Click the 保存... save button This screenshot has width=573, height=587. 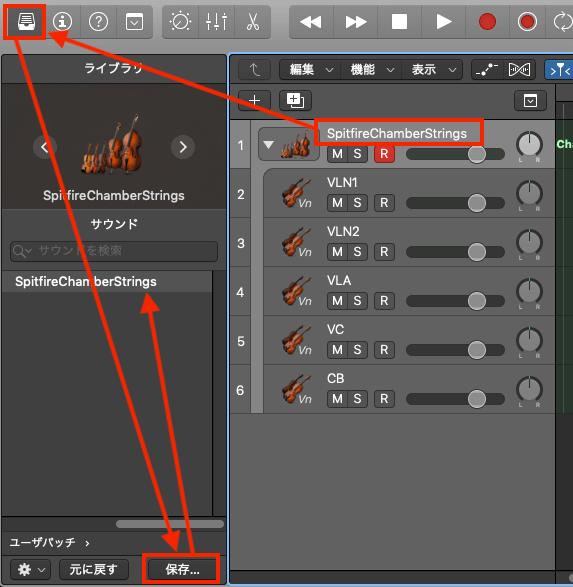click(182, 569)
